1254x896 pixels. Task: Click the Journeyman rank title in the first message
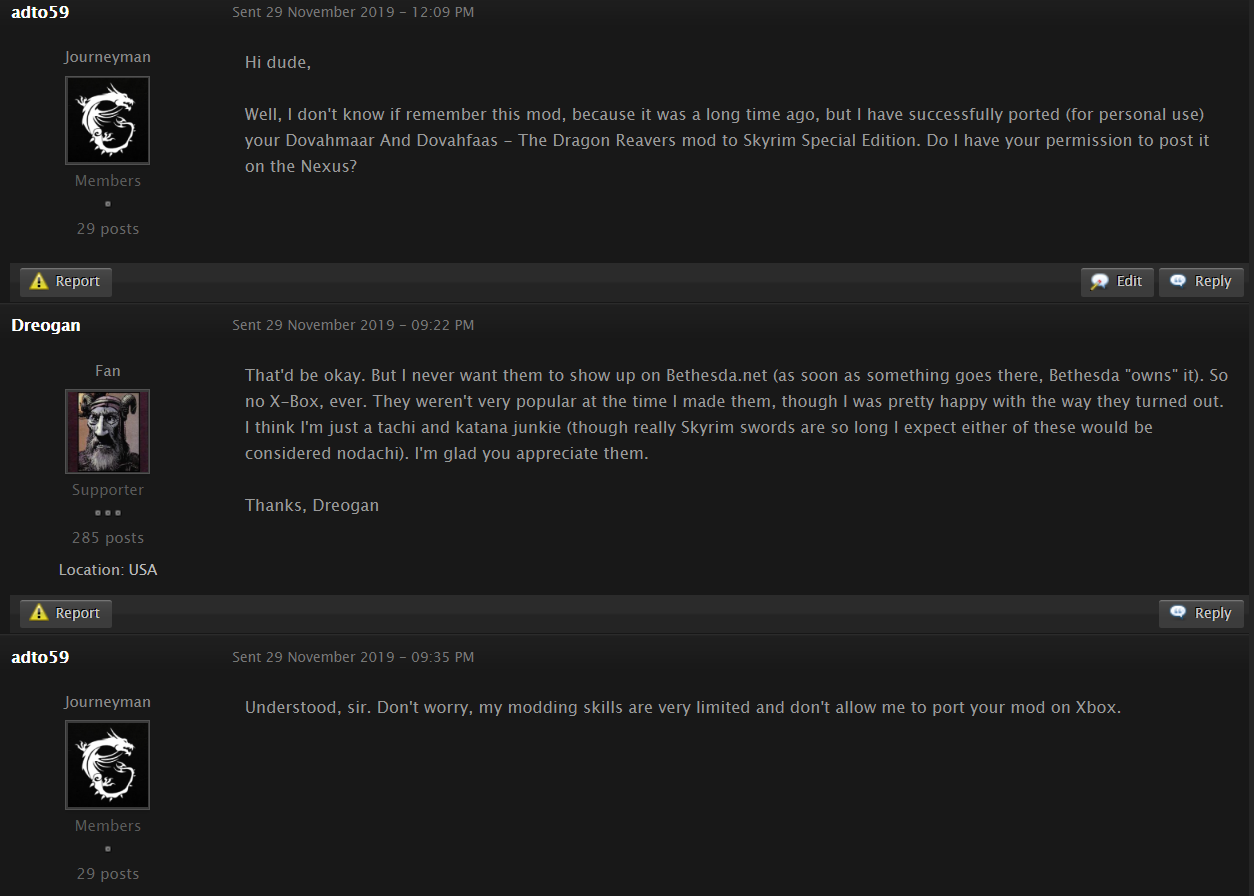coord(108,57)
